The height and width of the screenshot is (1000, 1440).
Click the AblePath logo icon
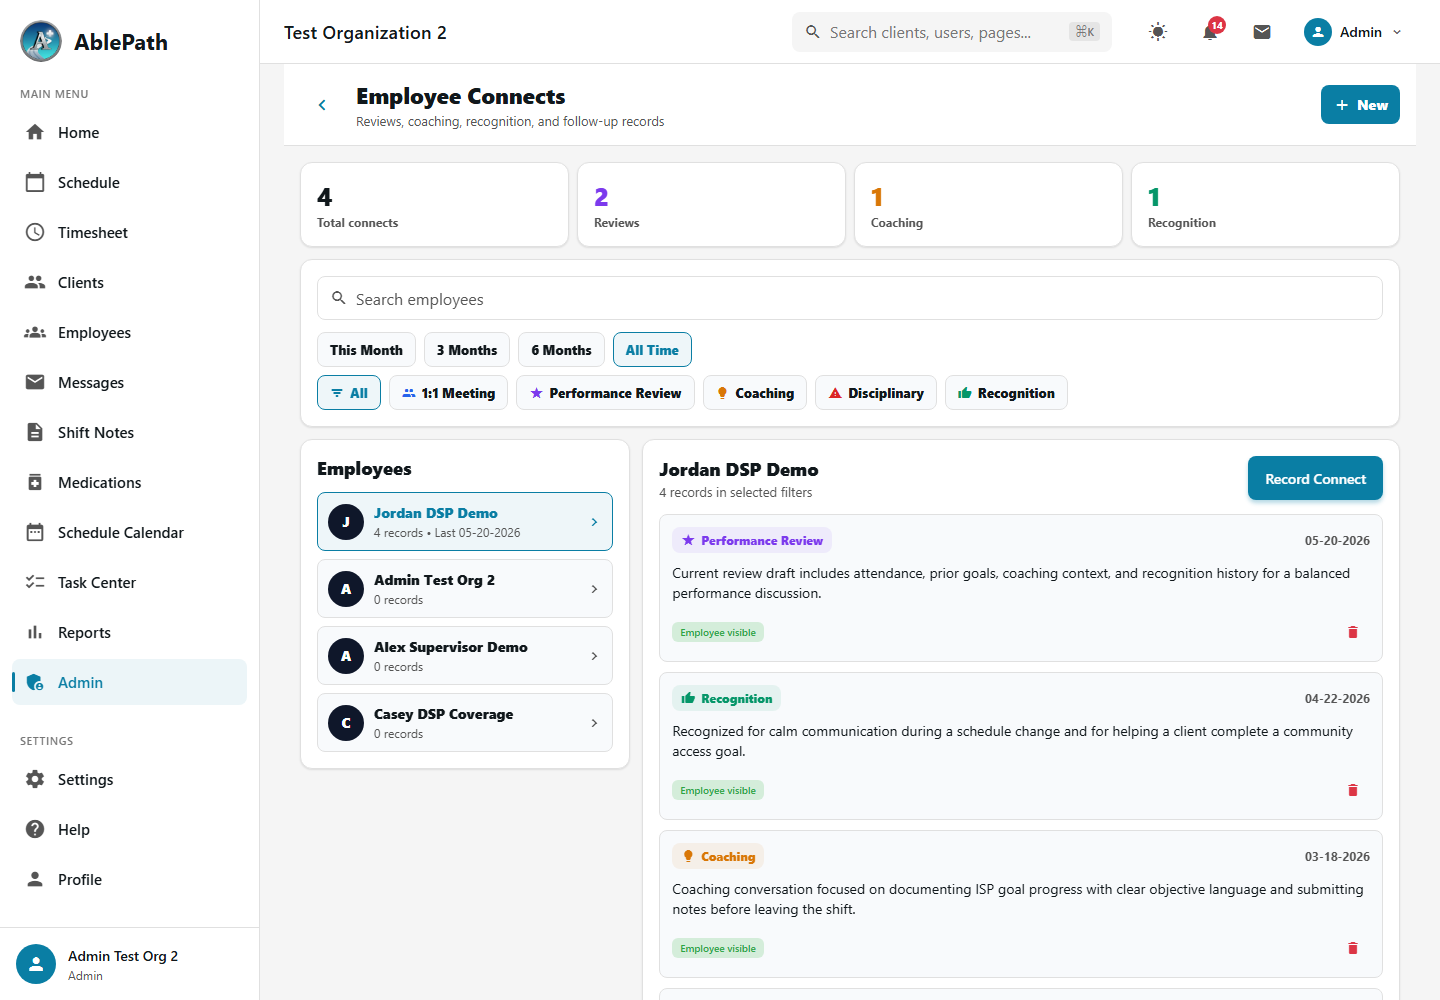[41, 41]
